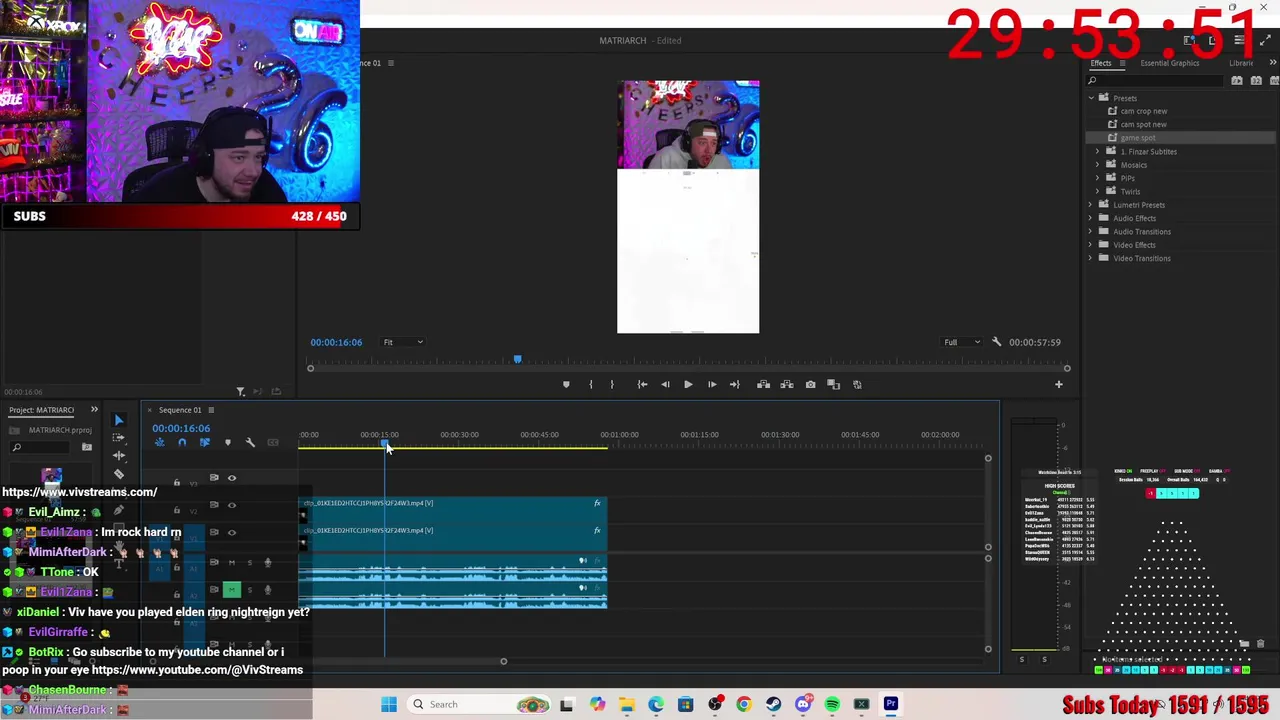Toggle insert sequences as nests in timeline
The height and width of the screenshot is (720, 1280).
tap(159, 442)
